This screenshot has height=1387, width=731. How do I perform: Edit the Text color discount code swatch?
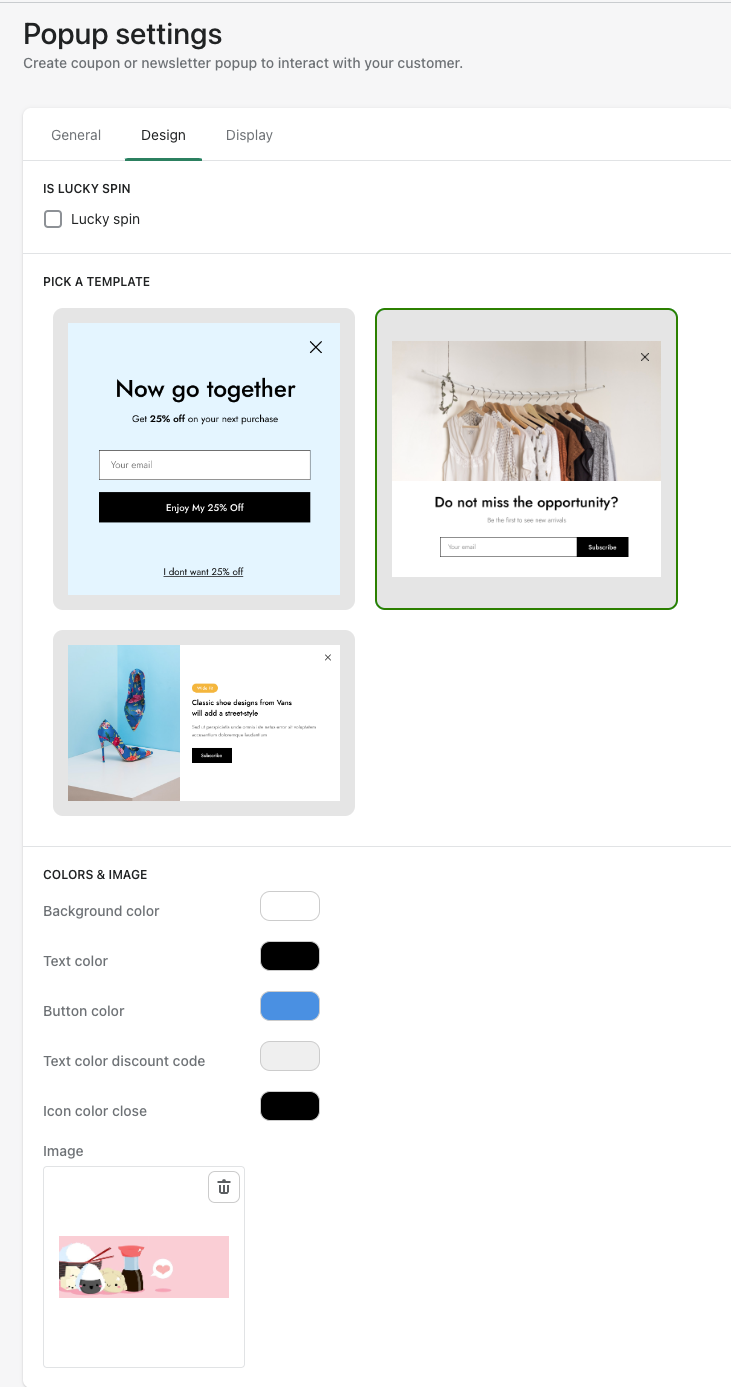click(290, 1056)
